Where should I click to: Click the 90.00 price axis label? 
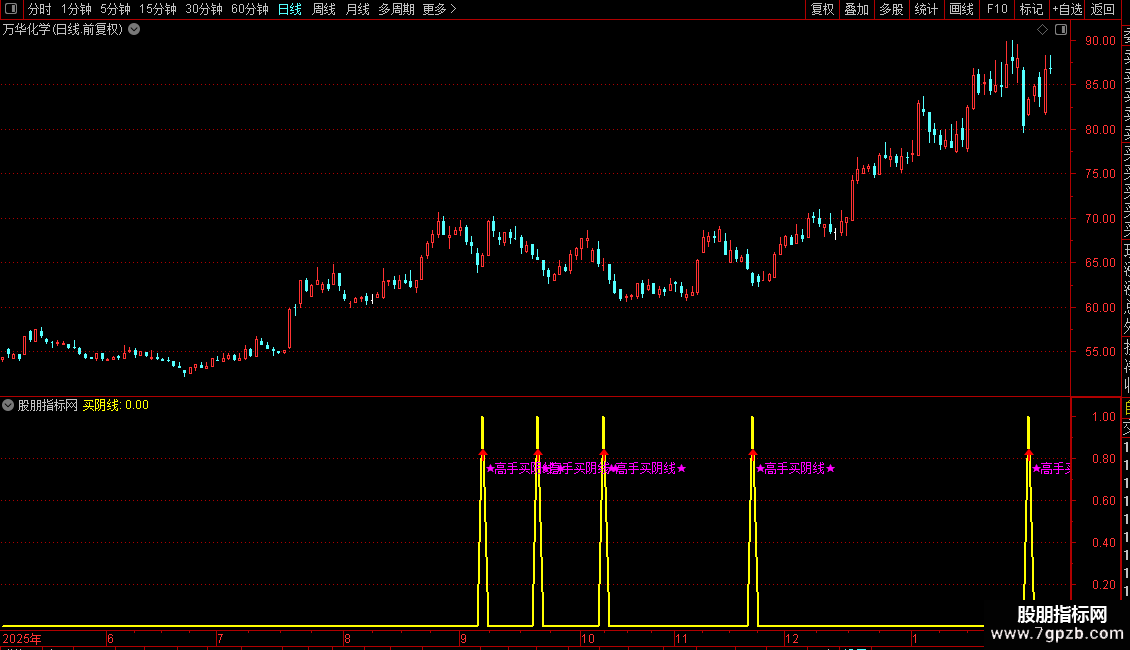(1100, 40)
